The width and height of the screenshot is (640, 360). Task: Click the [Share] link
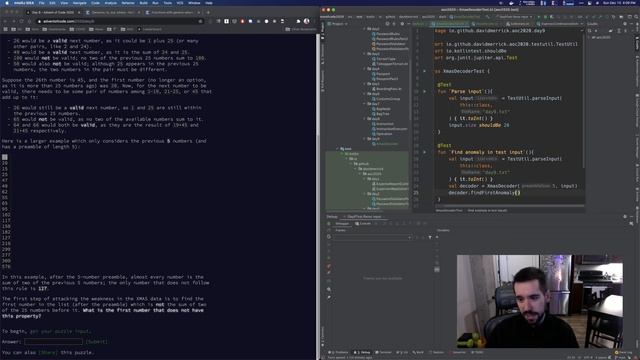(x=48, y=352)
